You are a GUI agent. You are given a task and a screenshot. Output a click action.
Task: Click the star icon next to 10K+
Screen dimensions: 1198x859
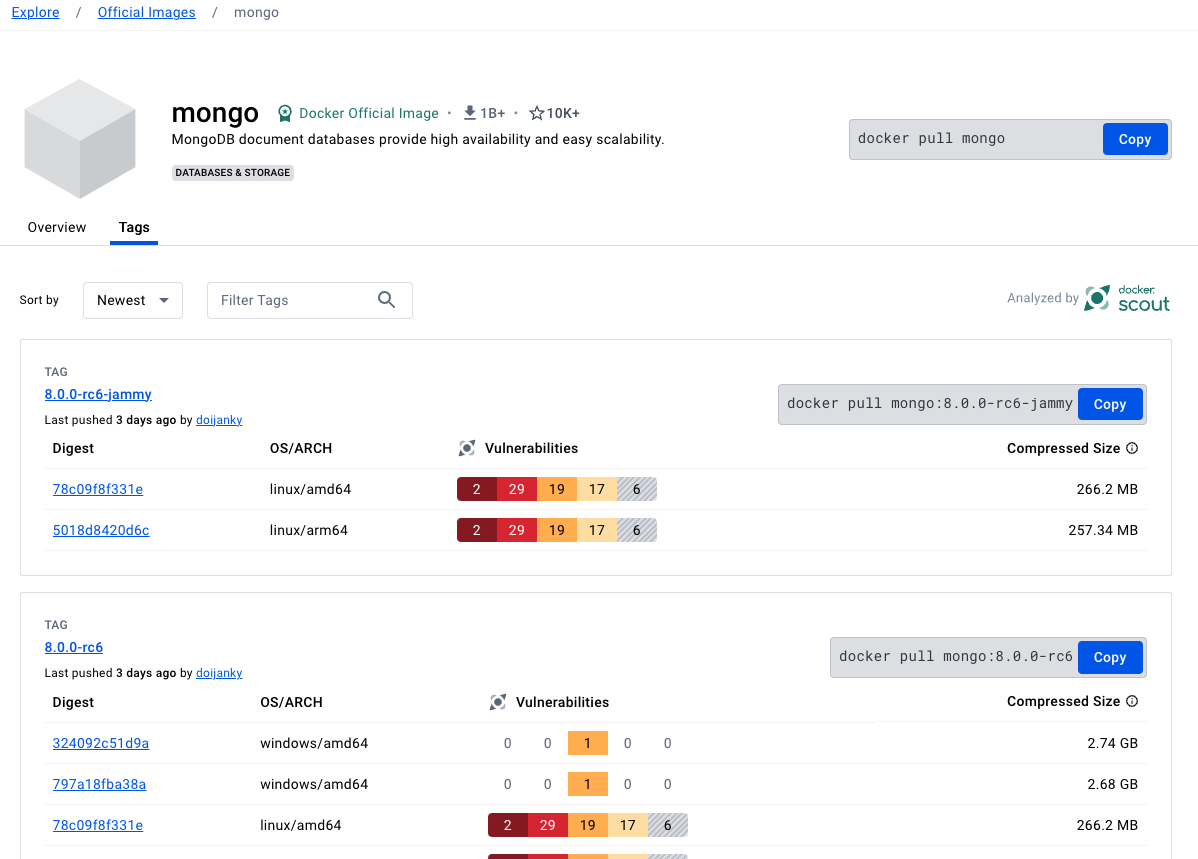(x=535, y=113)
